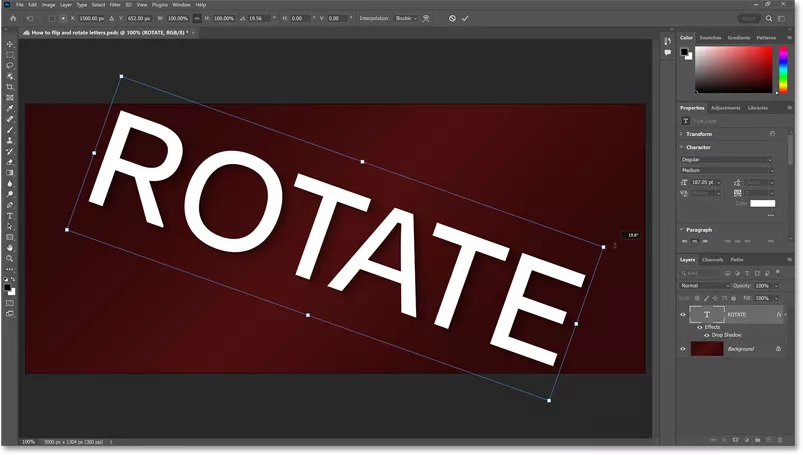
Task: Open more character options ellipsis
Action: (x=771, y=216)
